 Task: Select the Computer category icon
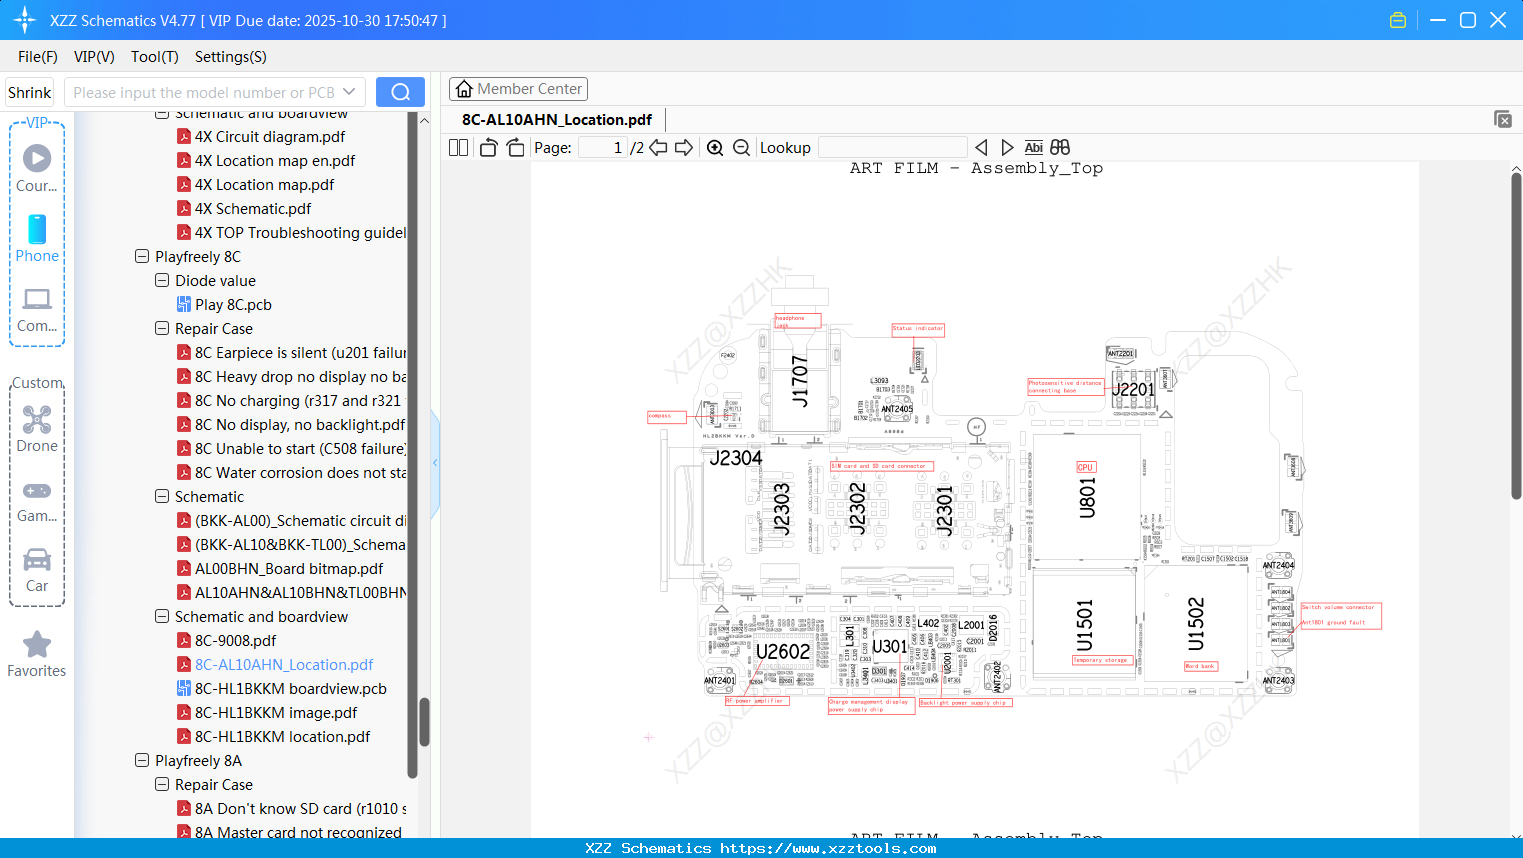37,309
